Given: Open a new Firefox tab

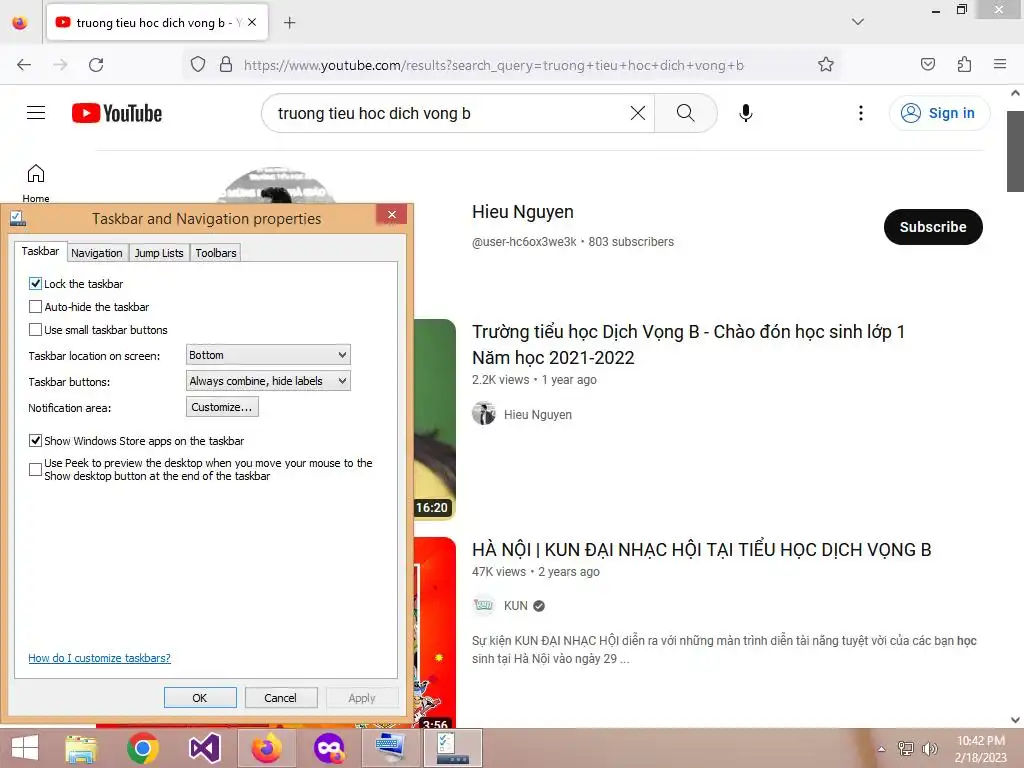Looking at the screenshot, I should [289, 23].
